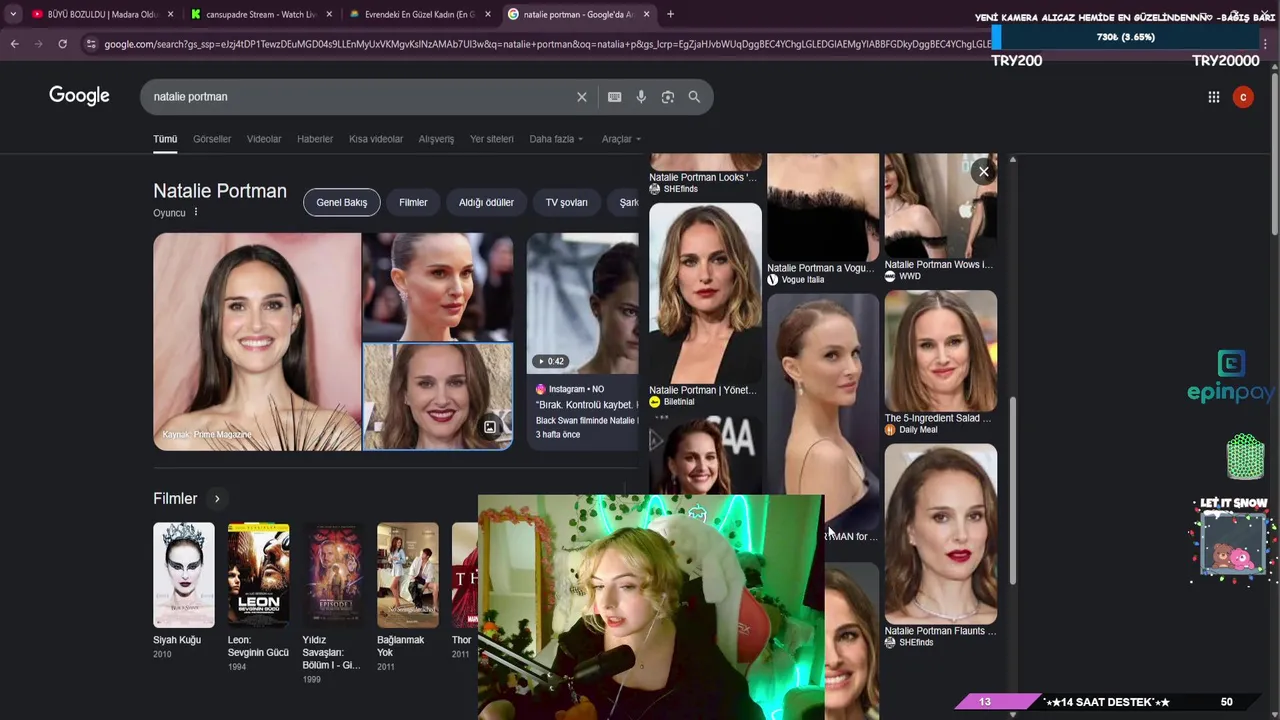This screenshot has height=720, width=1280.
Task: Open the Leon: Sevginin Gücü poster
Action: coord(258,575)
